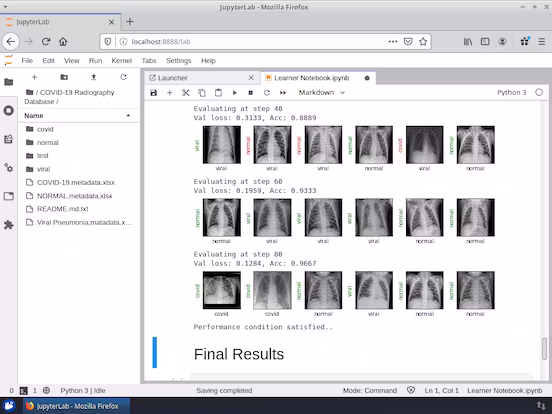Open README.md.txt file
The height and width of the screenshot is (414, 552).
tap(63, 209)
